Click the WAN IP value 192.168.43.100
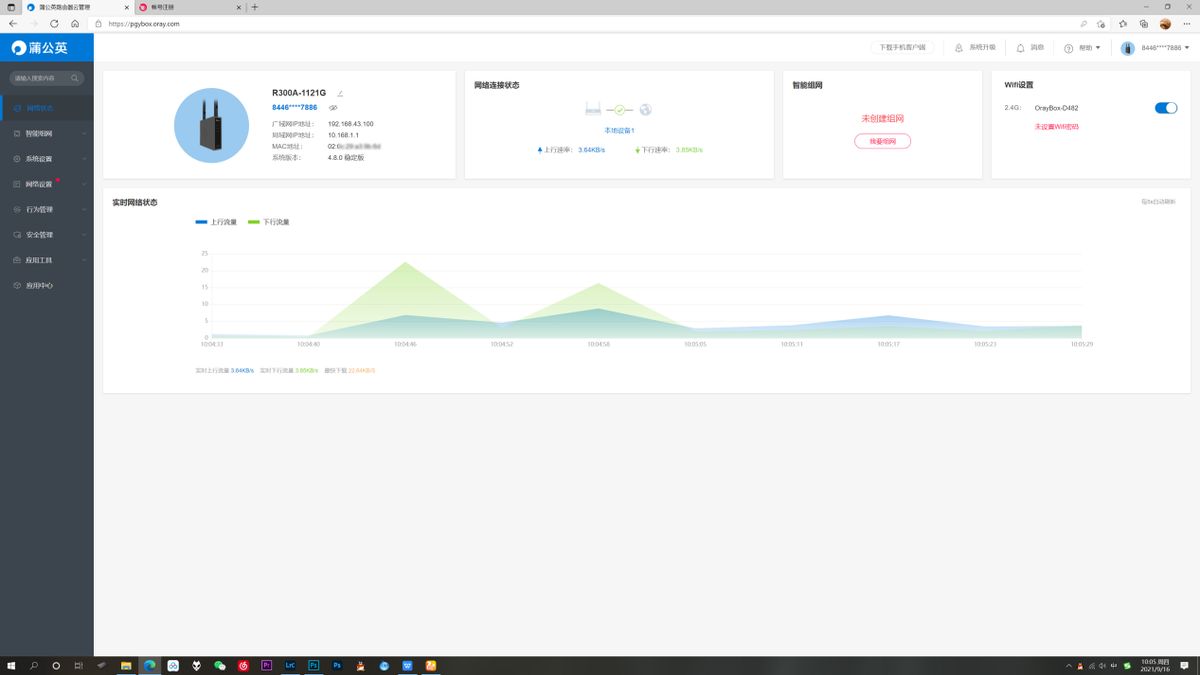1200x675 pixels. (350, 123)
